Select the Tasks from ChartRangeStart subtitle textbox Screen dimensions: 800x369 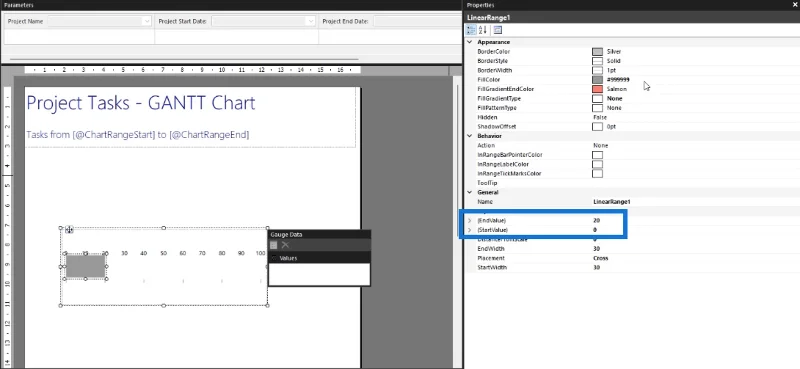pos(138,135)
